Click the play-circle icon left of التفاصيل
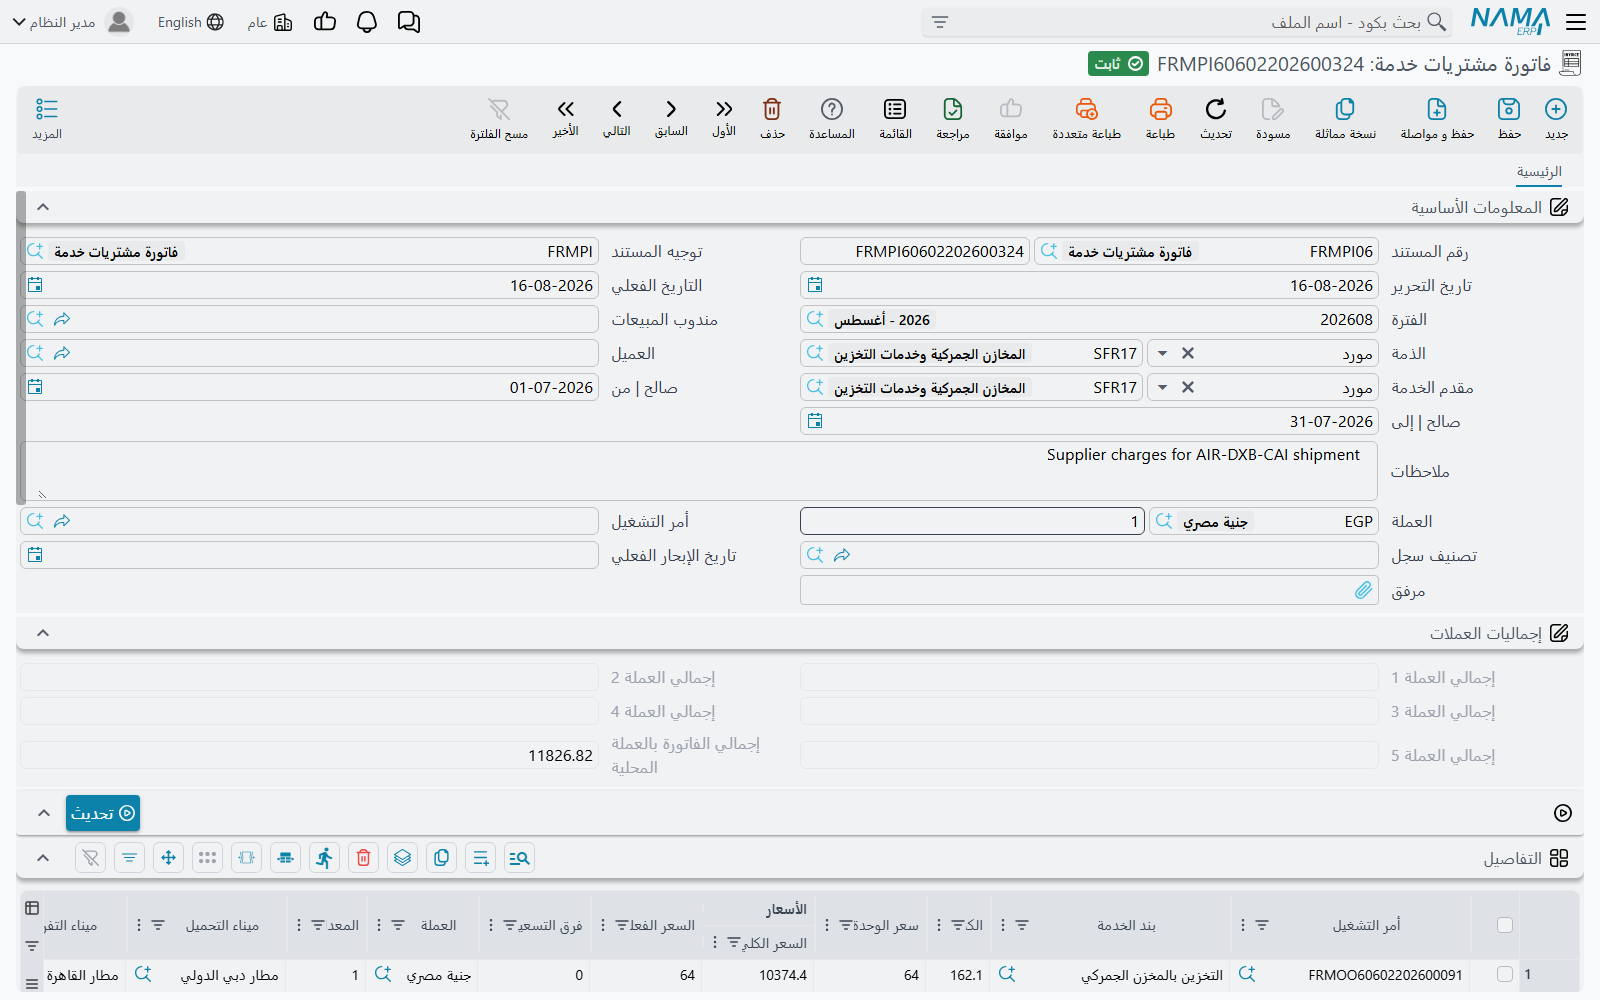 click(1563, 813)
